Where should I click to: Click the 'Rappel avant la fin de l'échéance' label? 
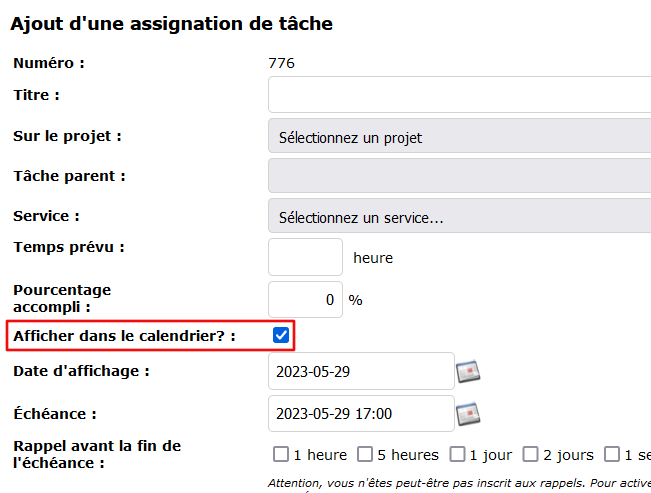point(97,454)
